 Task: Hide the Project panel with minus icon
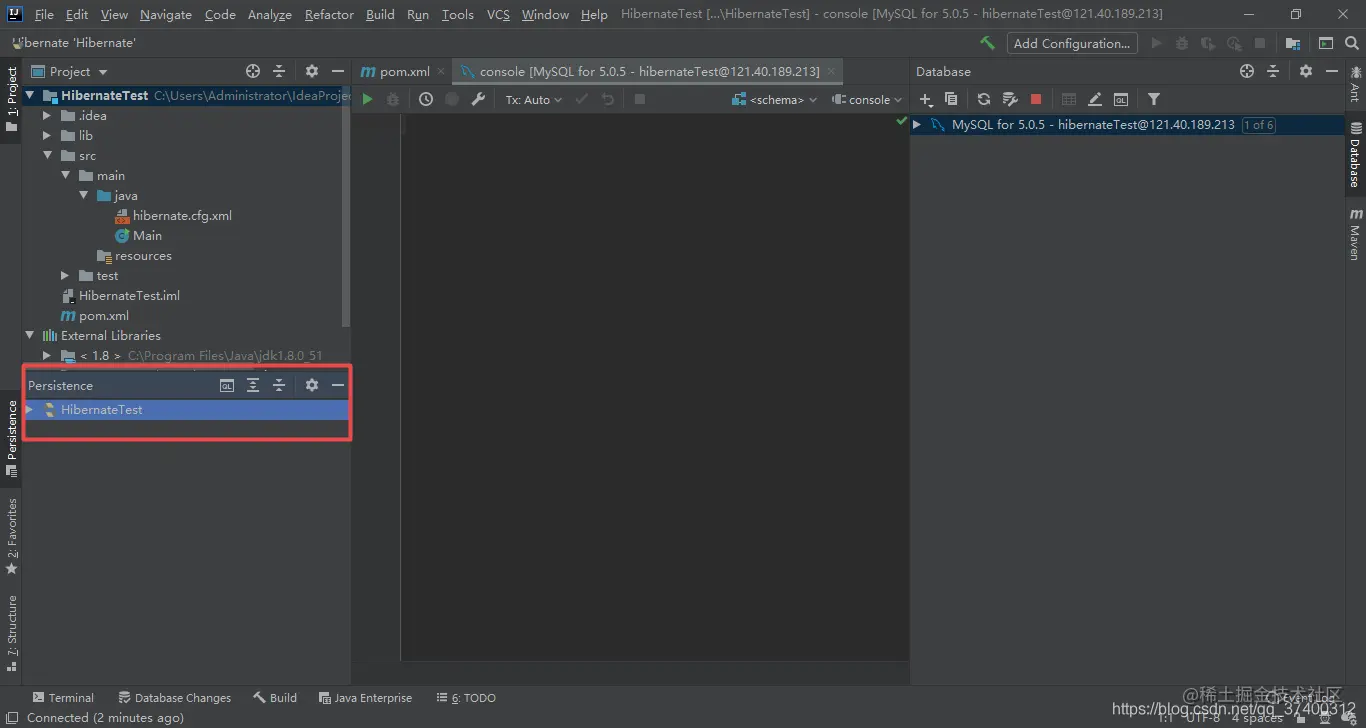pos(338,71)
